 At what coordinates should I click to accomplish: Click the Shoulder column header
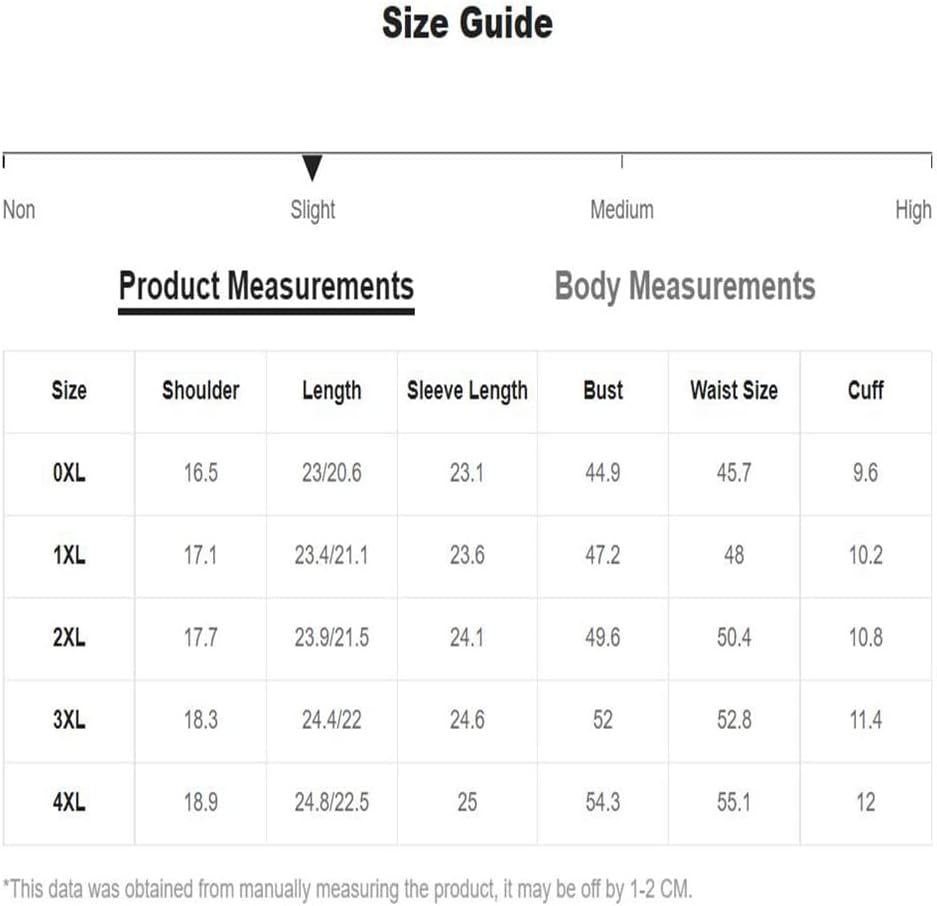201,390
